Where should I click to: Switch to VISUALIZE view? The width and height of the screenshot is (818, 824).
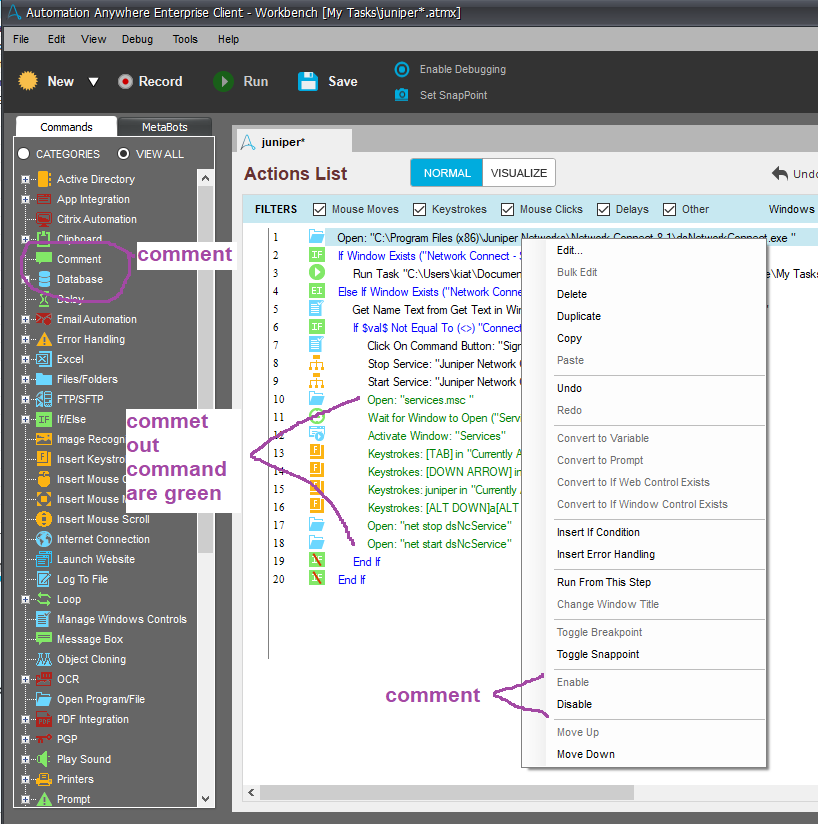(519, 173)
